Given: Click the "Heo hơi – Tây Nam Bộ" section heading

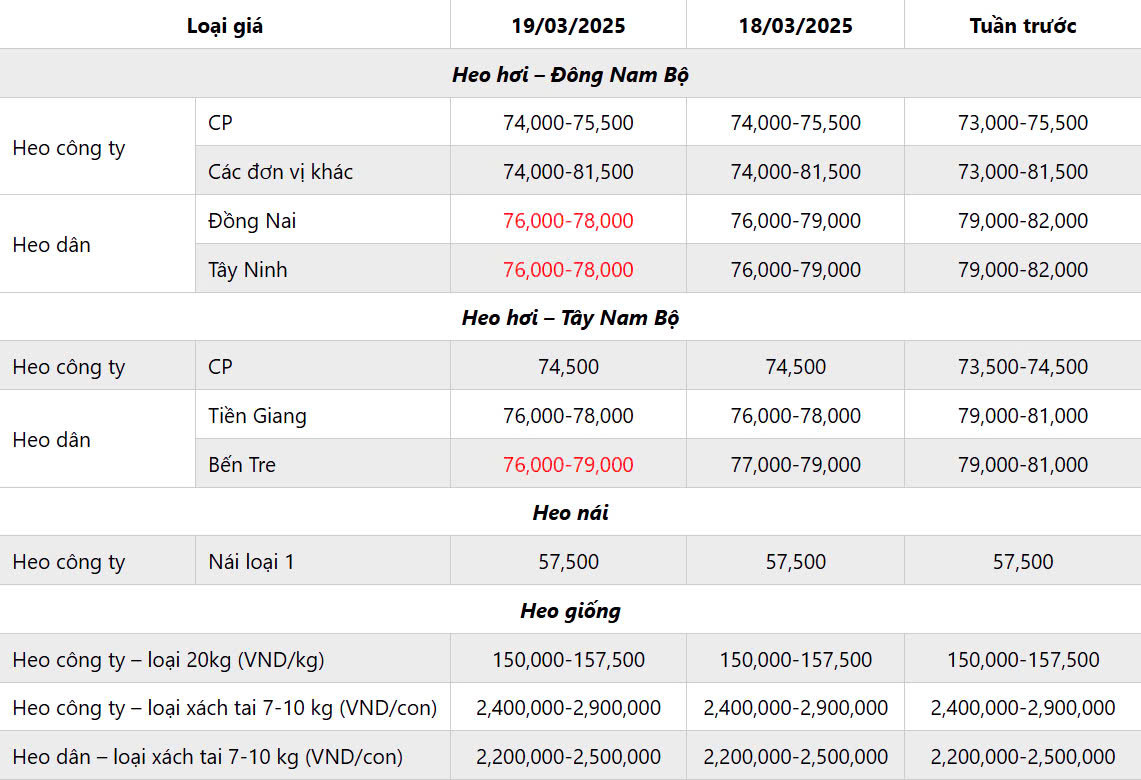Looking at the screenshot, I should click(x=570, y=318).
